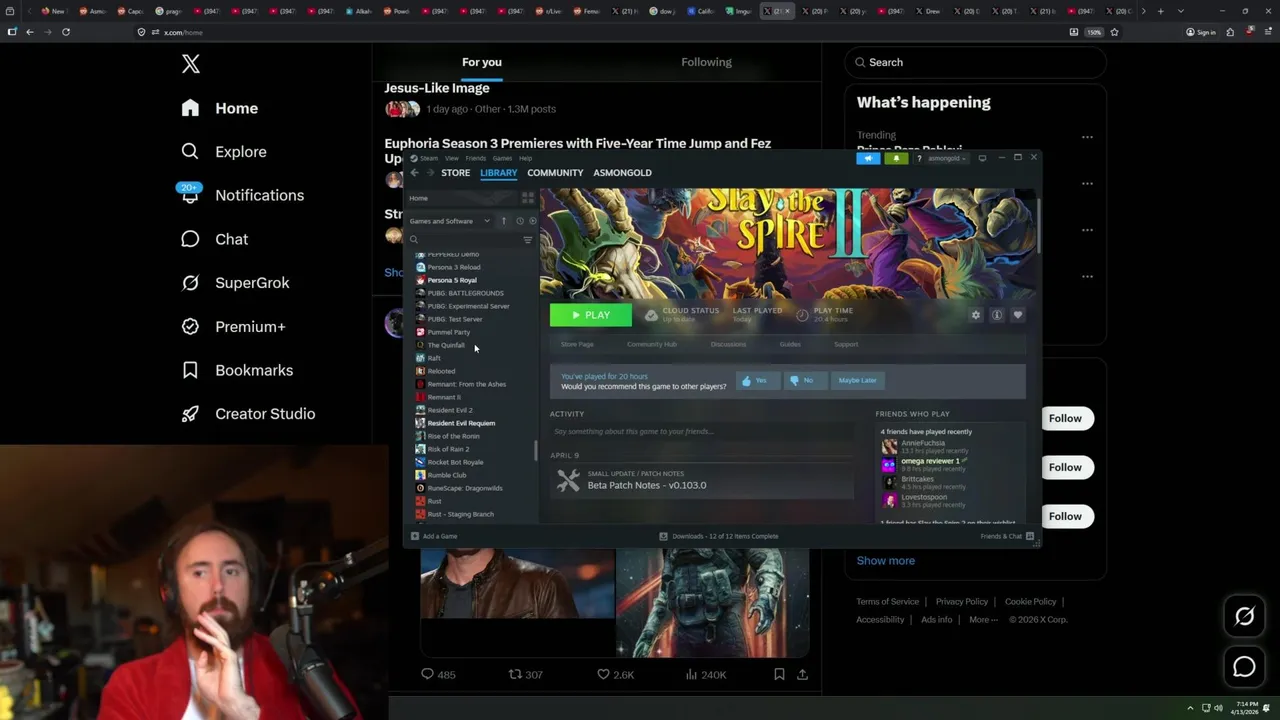Enter Big Picture mode via monitor icon
1280x720 pixels.
982,158
